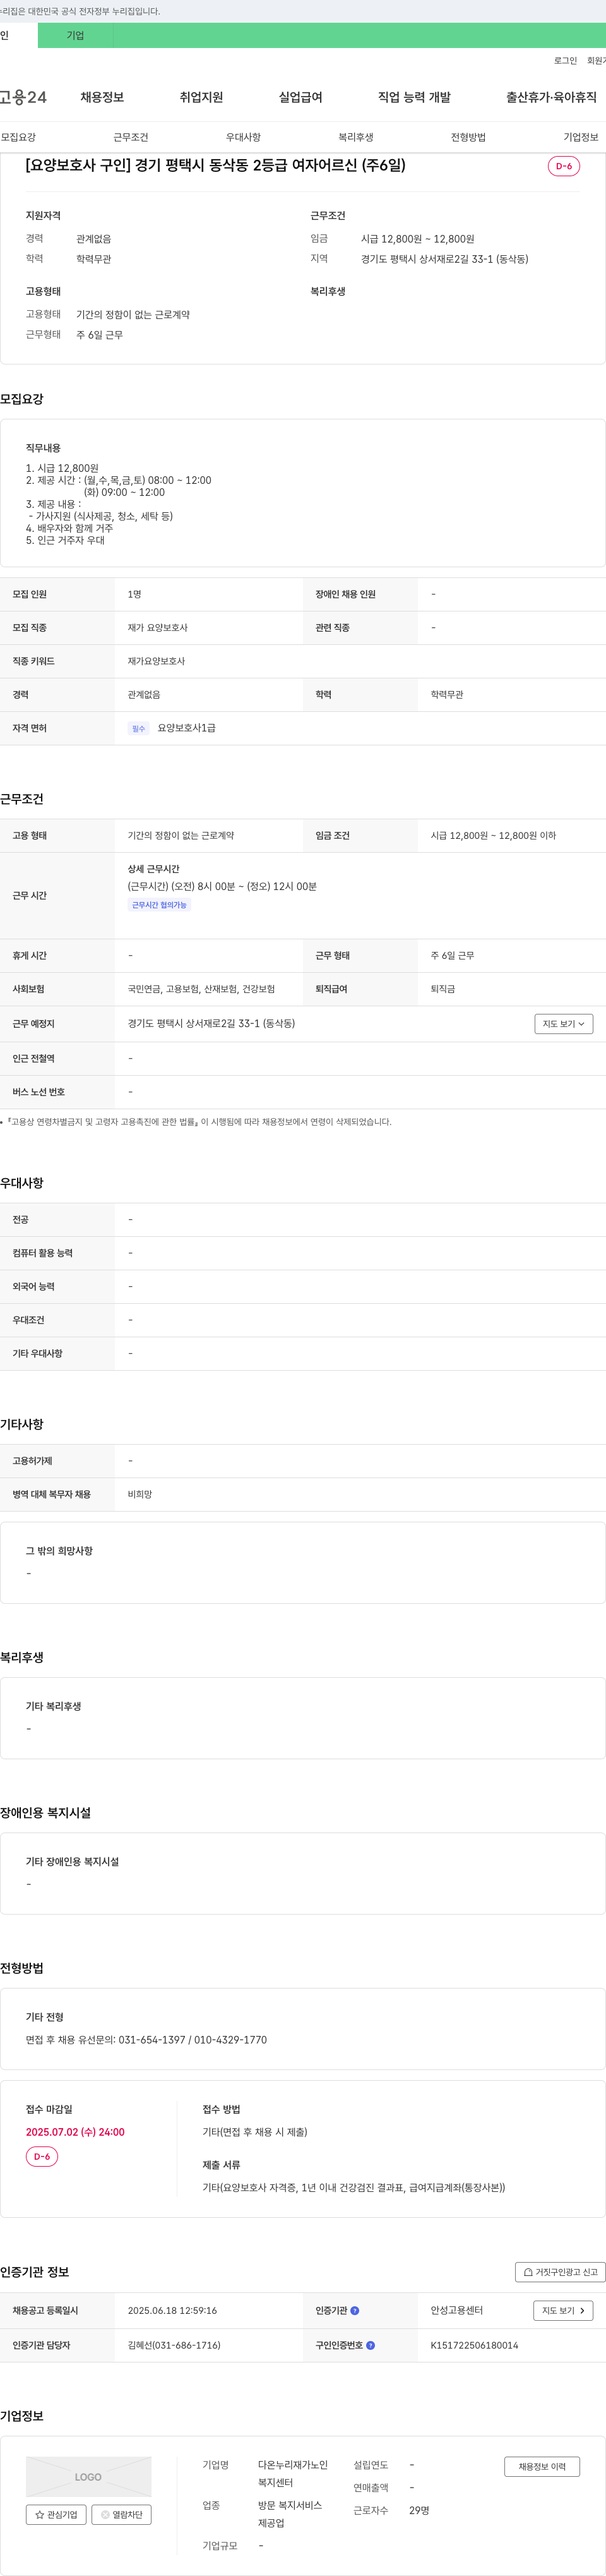Click the 업종 value 방문 복지서비스 제공업
The image size is (606, 2576).
pos(290,2514)
